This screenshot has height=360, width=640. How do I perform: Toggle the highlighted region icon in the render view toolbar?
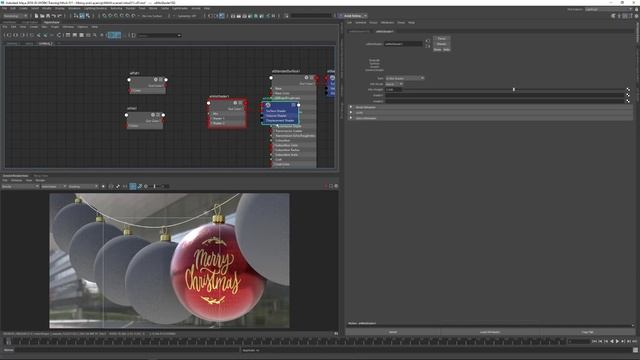(x=133, y=186)
